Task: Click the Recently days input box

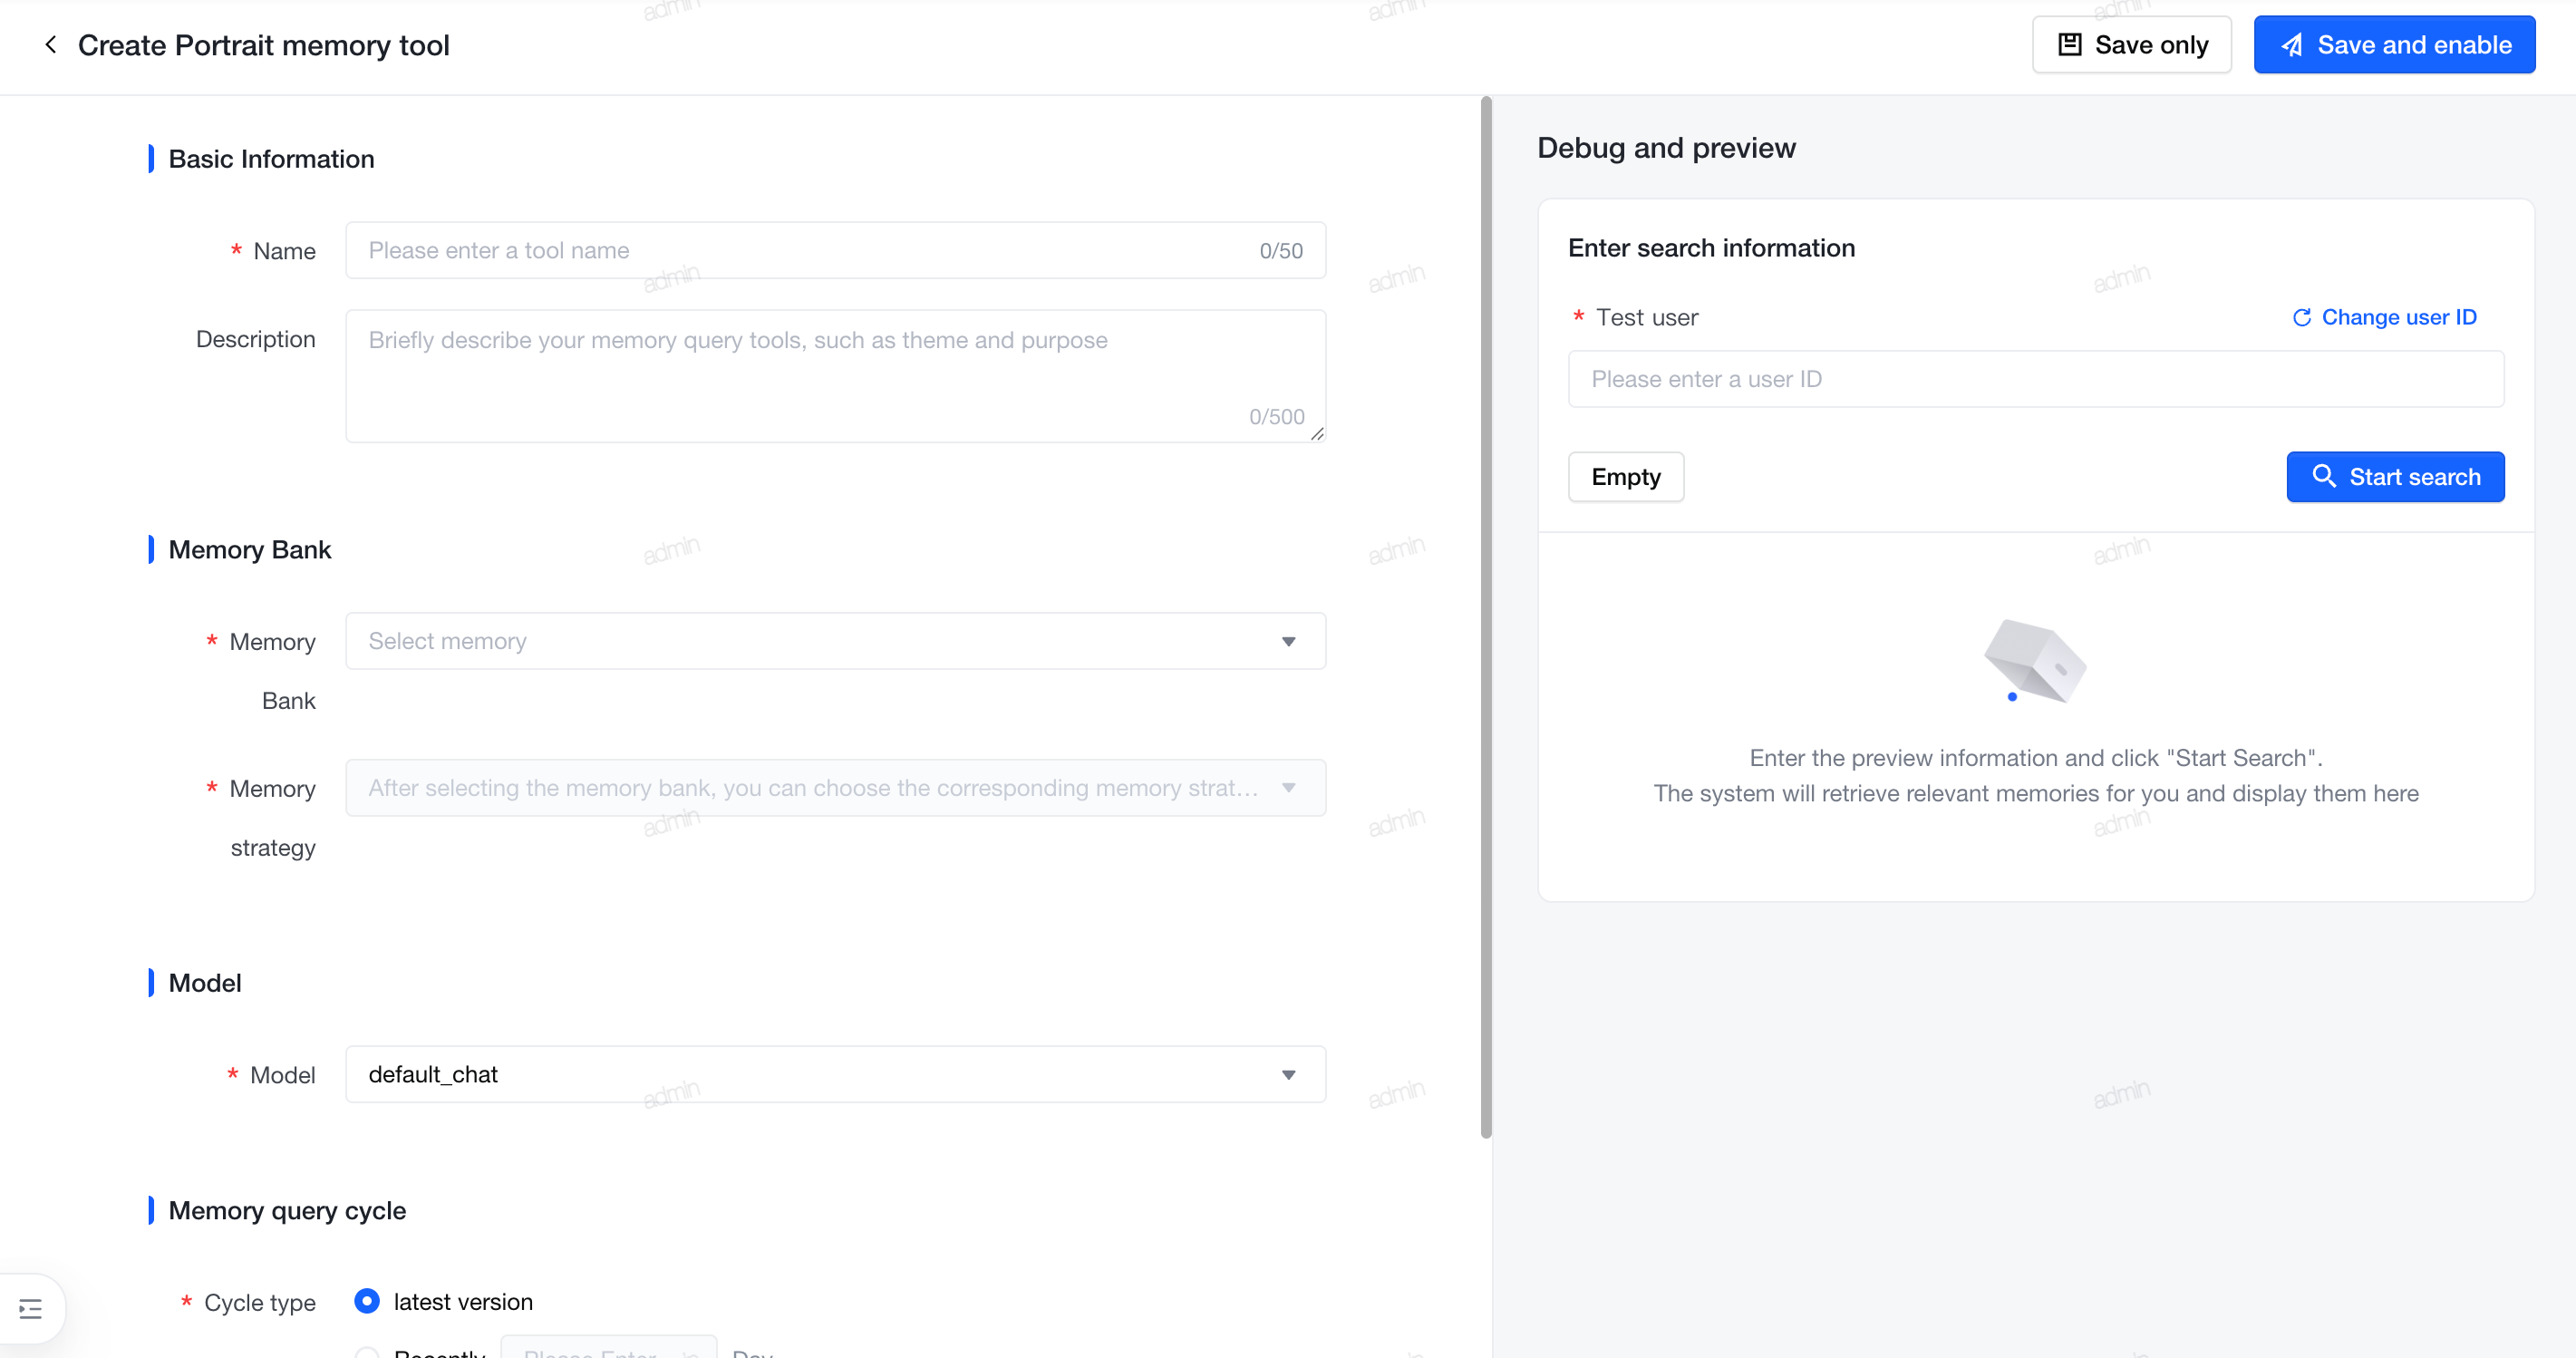Action: (608, 1348)
